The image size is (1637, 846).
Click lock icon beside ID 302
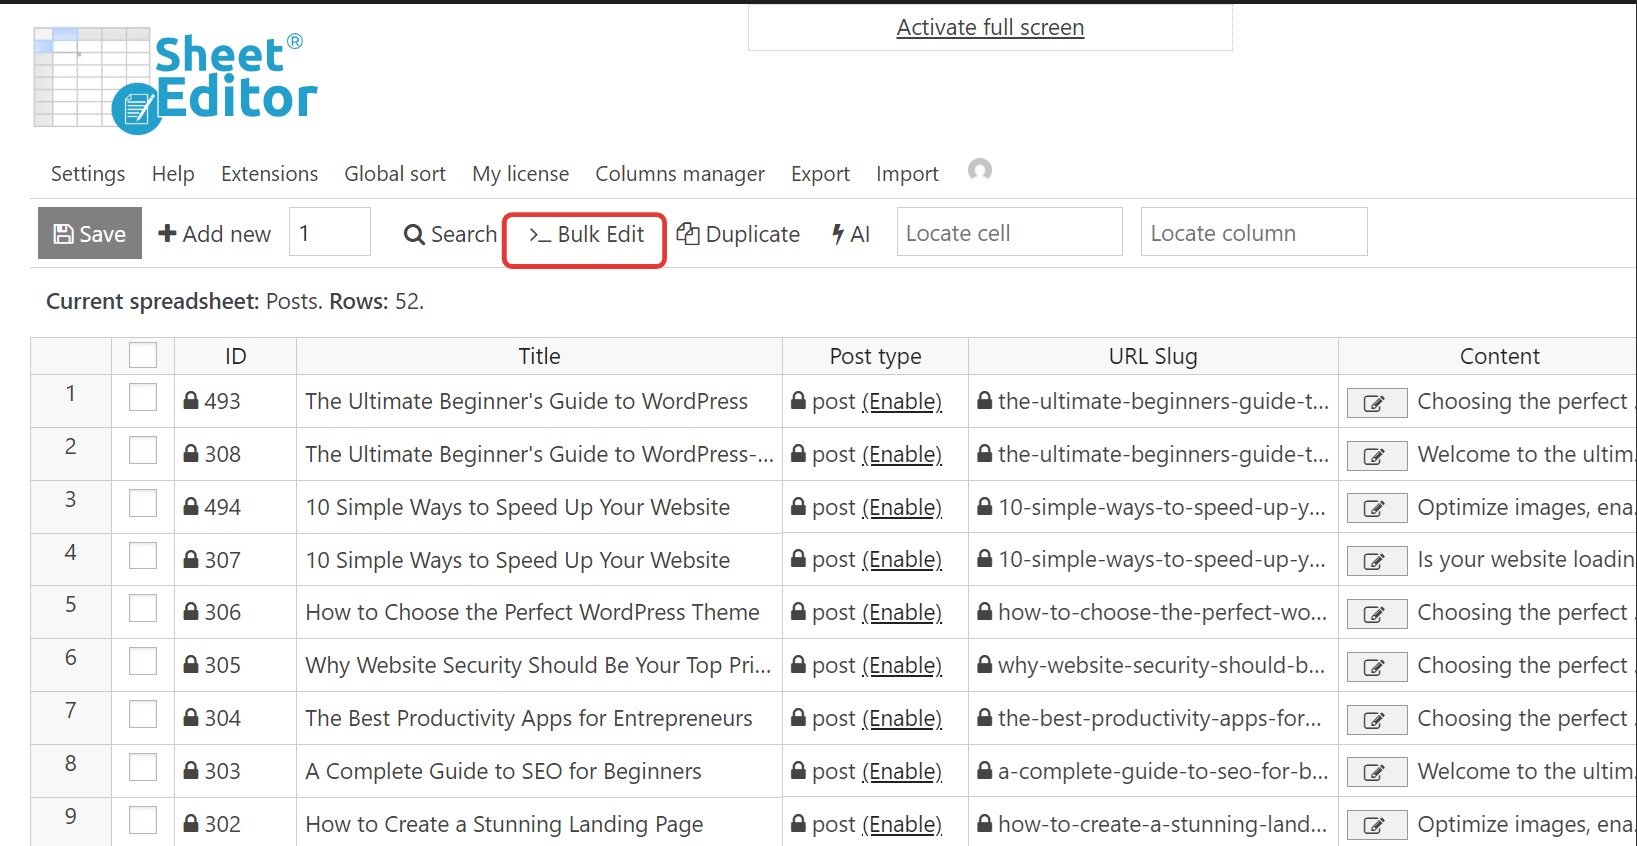click(191, 823)
